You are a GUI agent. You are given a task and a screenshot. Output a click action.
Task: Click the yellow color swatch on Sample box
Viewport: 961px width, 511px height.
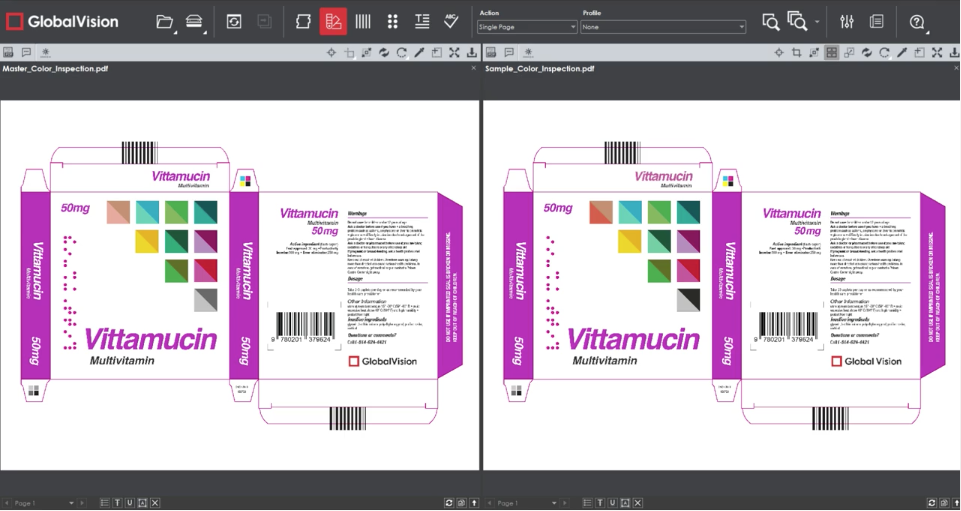[x=630, y=241]
